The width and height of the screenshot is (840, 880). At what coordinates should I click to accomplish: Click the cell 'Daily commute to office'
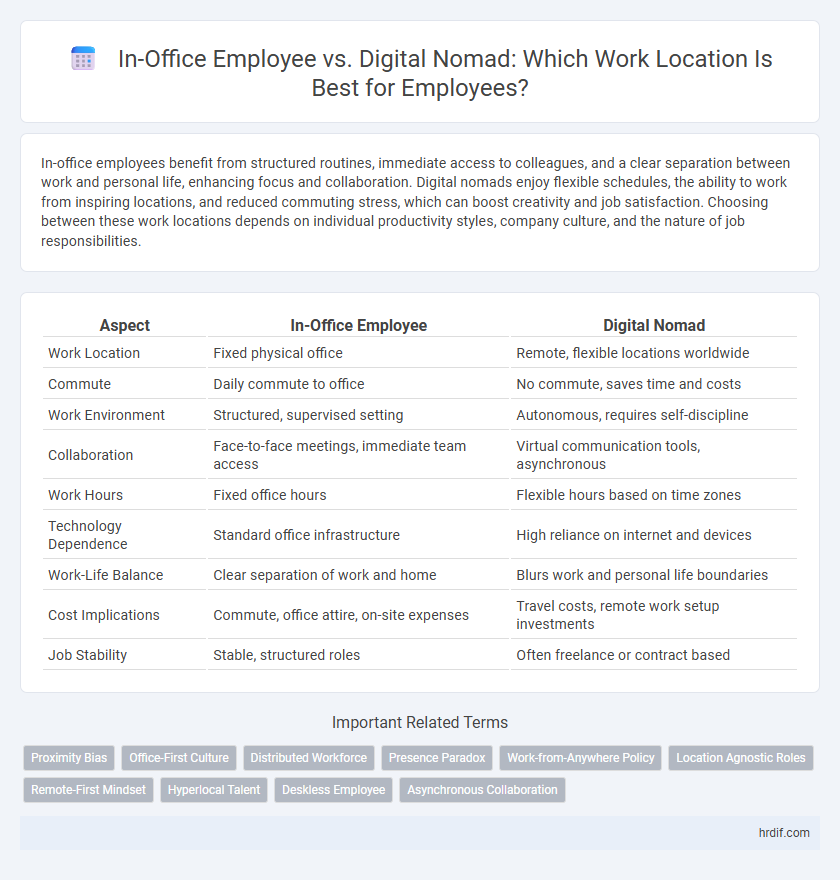tap(288, 384)
